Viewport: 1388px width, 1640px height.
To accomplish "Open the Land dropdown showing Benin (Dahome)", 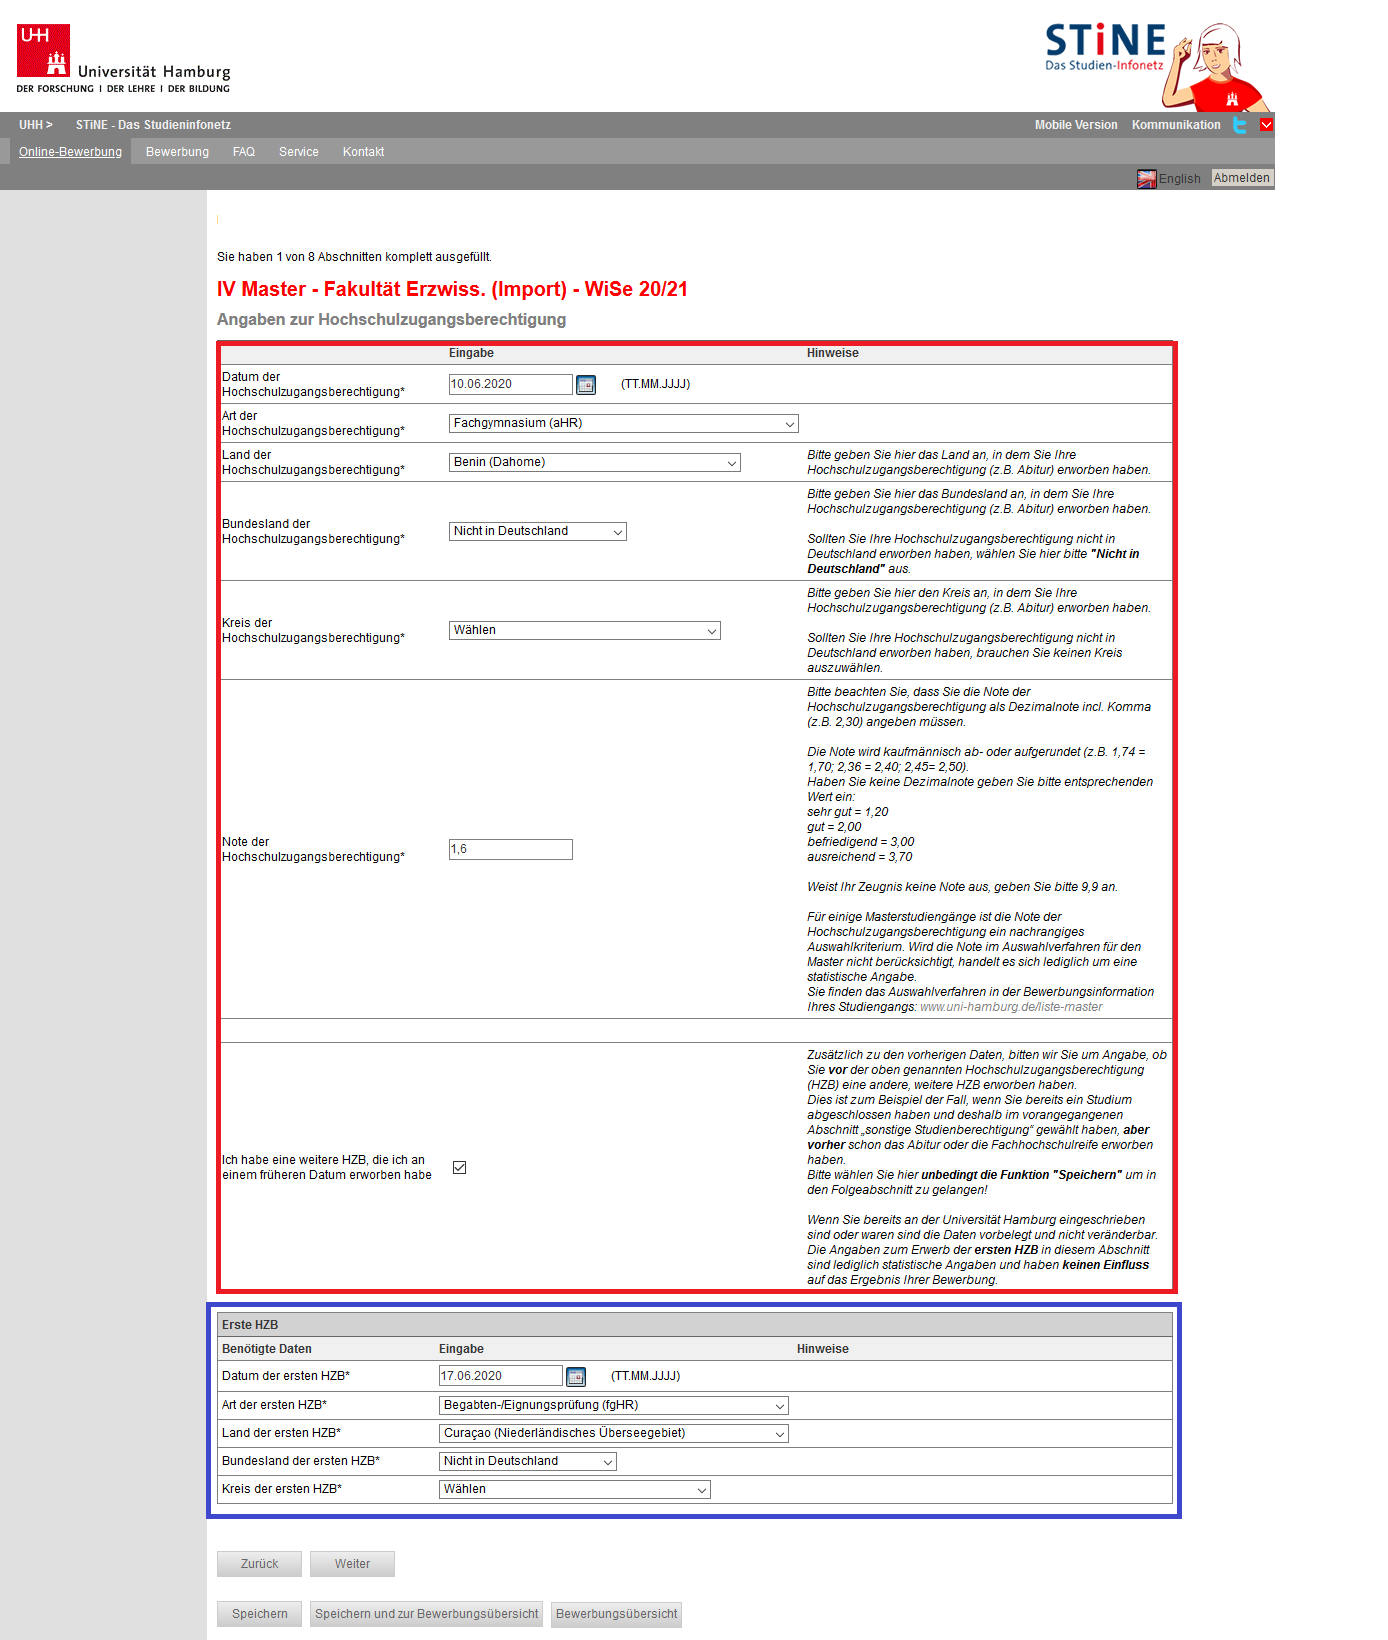I will [x=594, y=463].
